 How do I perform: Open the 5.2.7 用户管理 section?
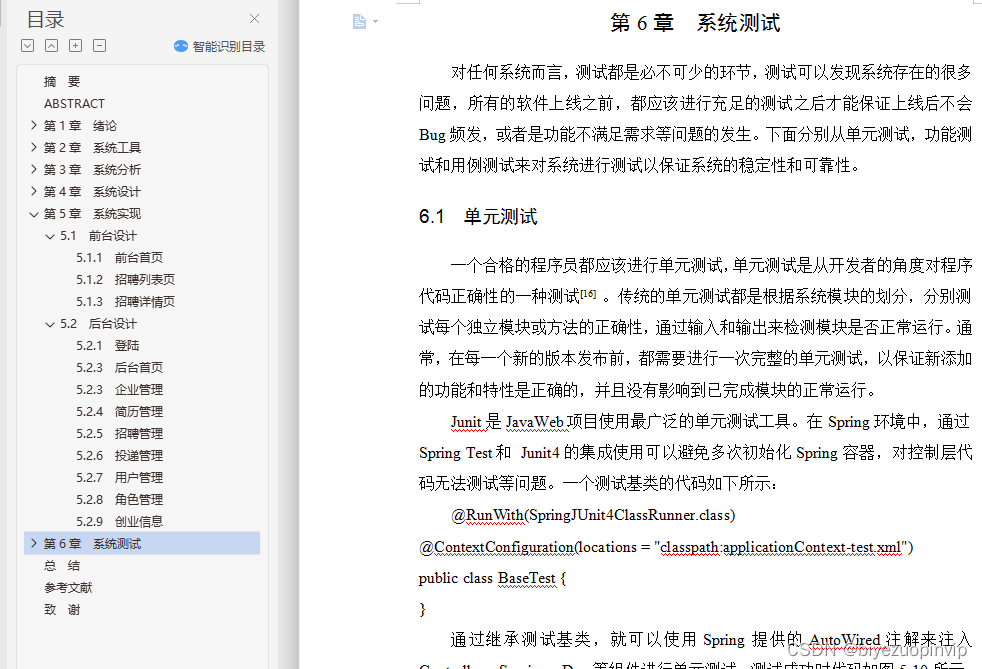pos(120,477)
